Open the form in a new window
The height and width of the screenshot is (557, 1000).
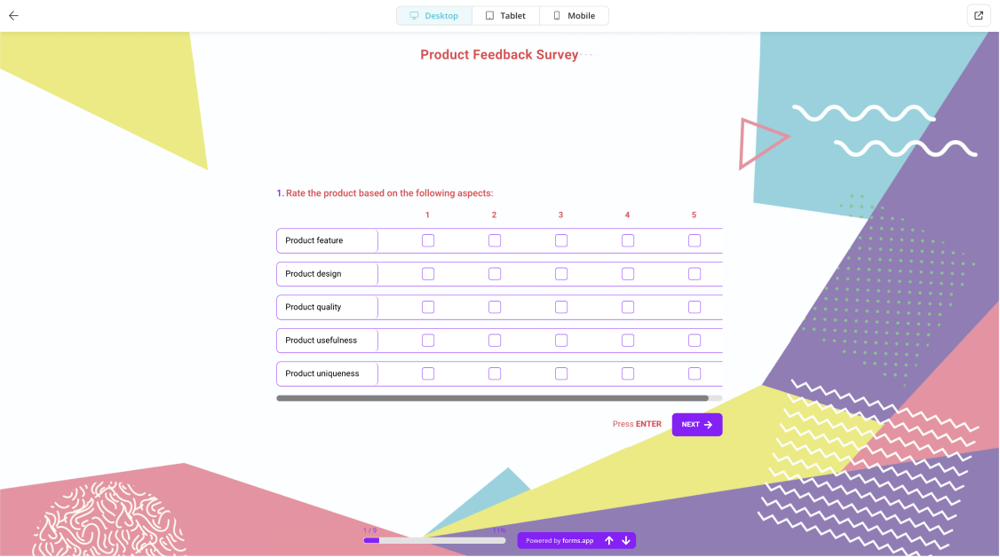tap(978, 15)
